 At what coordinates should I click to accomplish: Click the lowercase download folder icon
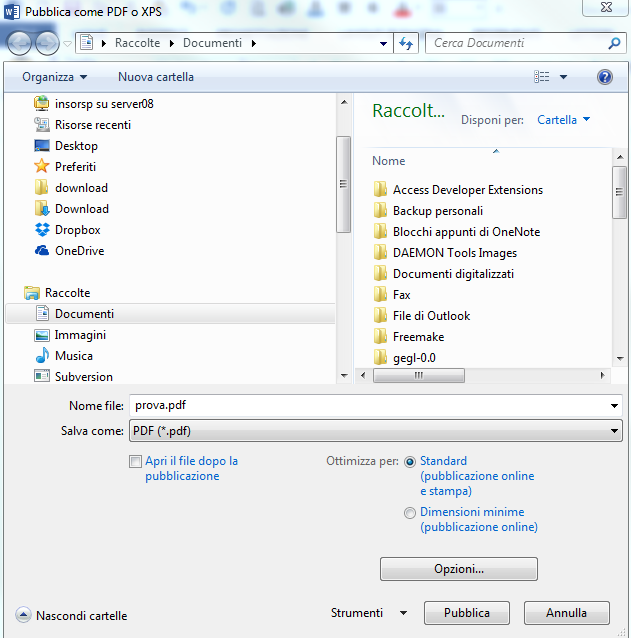pyautogui.click(x=41, y=188)
